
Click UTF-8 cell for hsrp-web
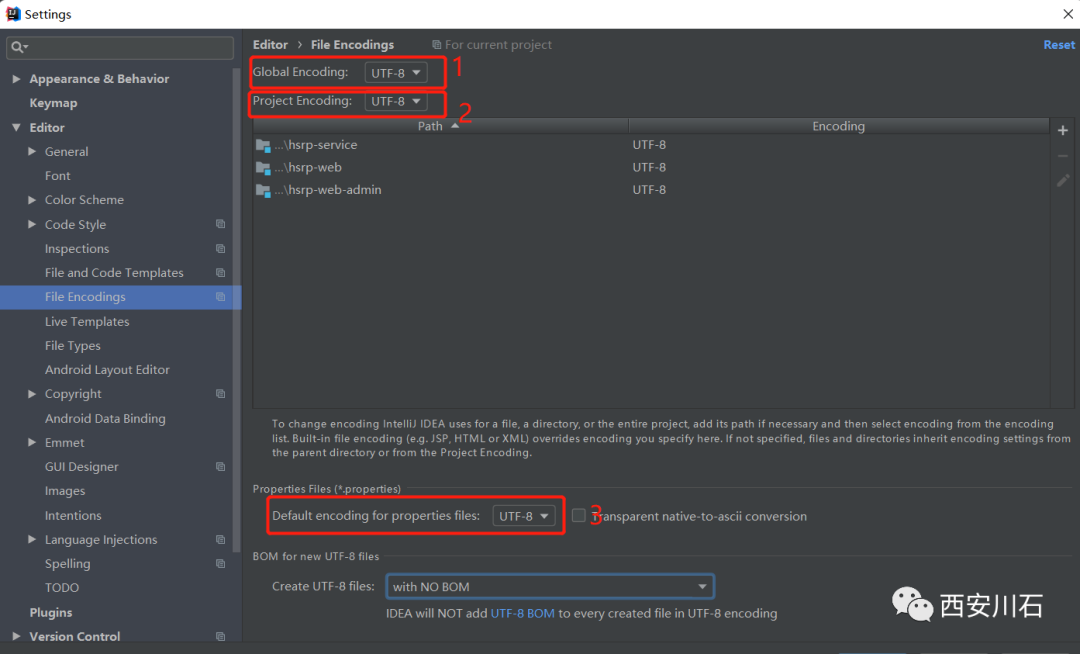click(x=649, y=167)
